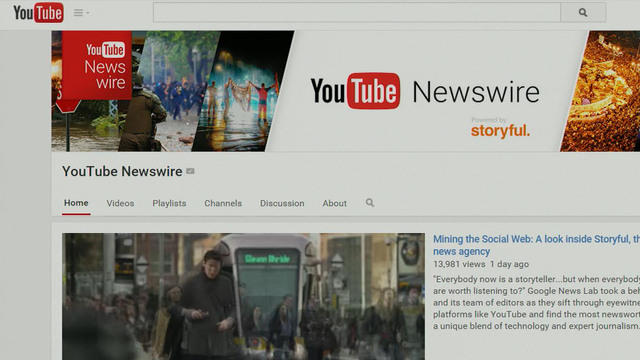Open the About tab
Screen dimensions: 640x360
click(x=334, y=203)
